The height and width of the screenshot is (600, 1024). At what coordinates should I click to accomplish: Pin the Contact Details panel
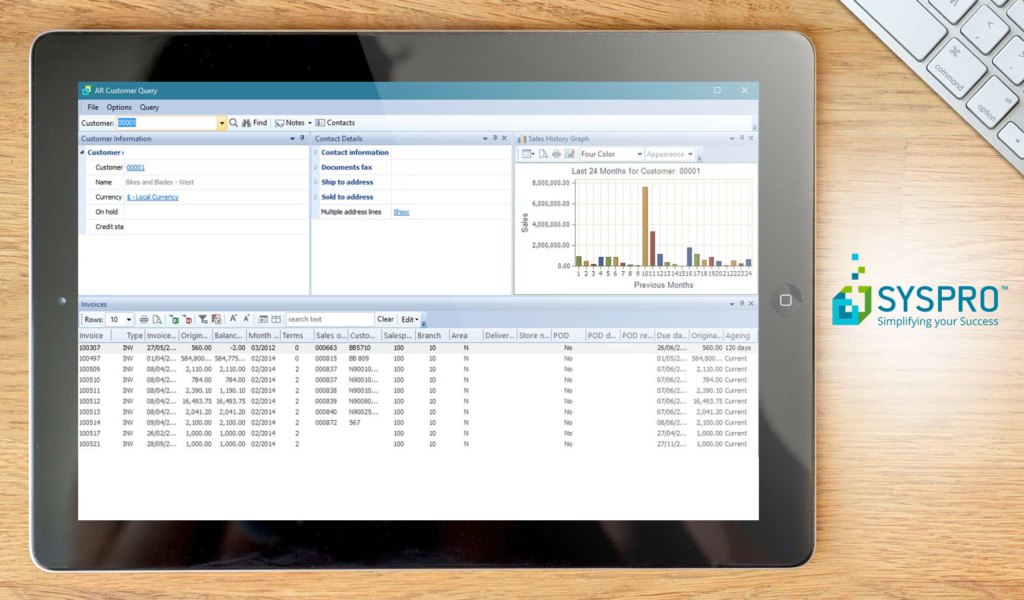[x=496, y=138]
